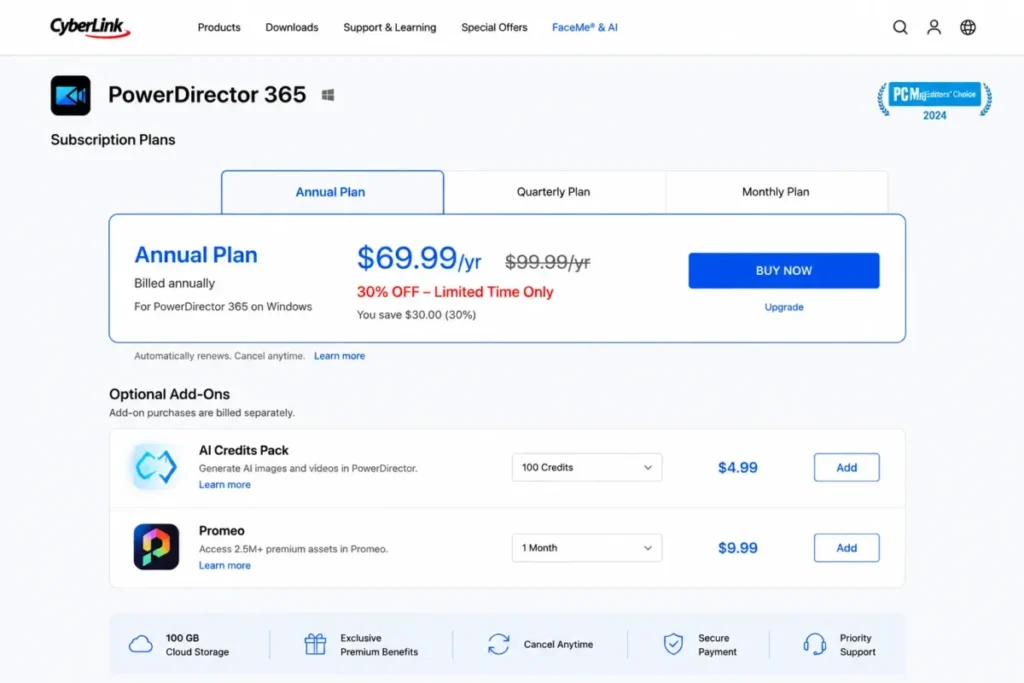Click the Windows platform icon
Screen dimensions: 1024x683
[x=328, y=95]
